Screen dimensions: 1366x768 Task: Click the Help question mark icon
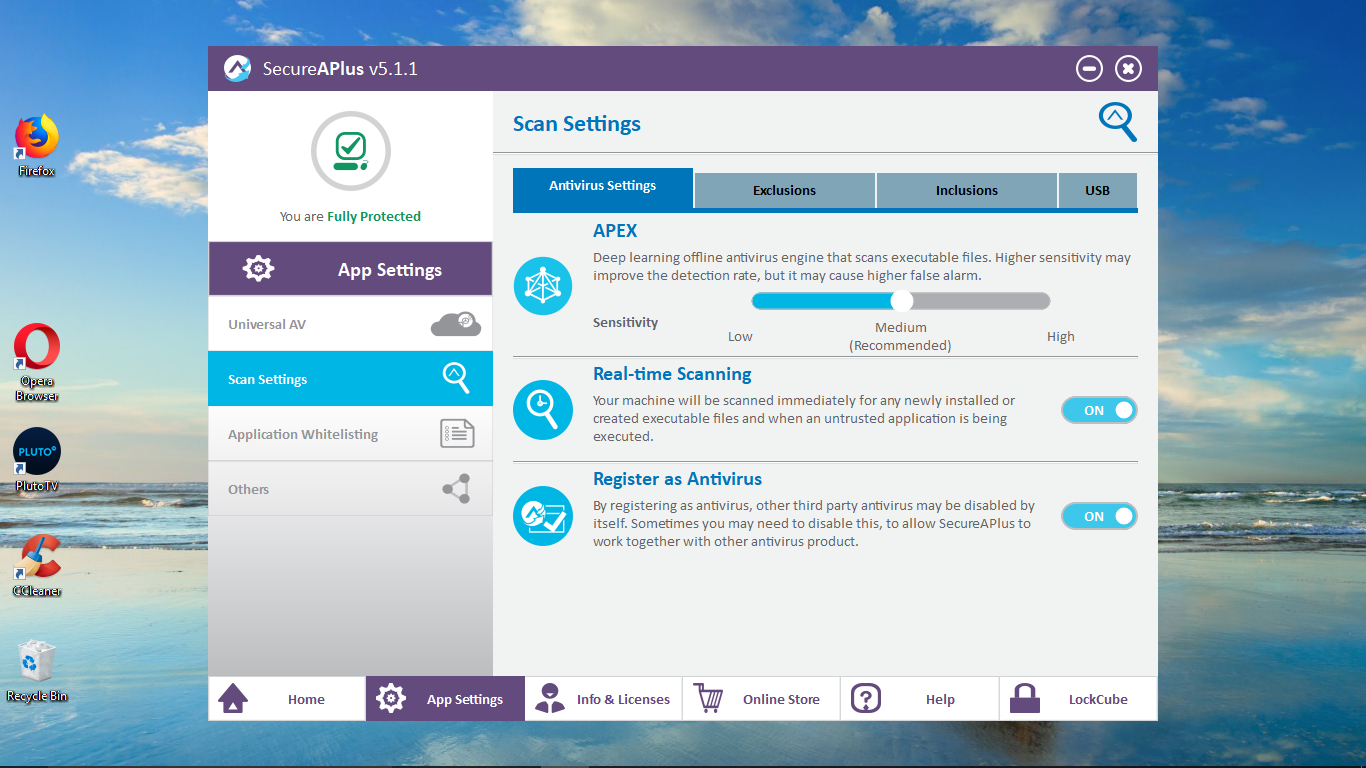coord(866,698)
